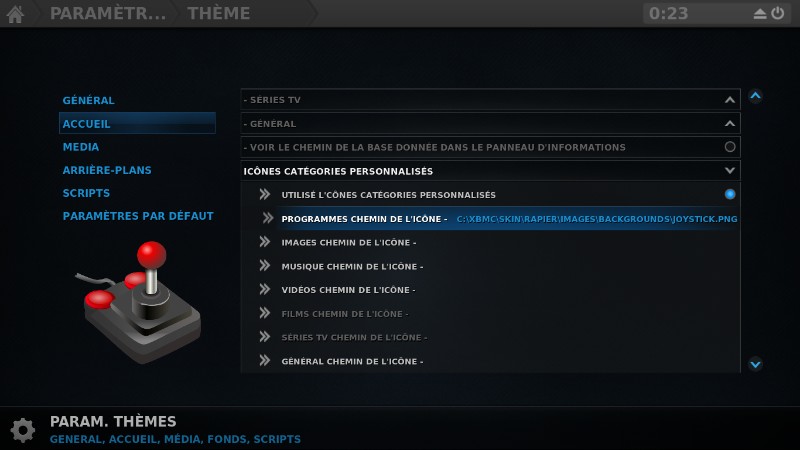Enable voir le chemin de la base donnée option

pyautogui.click(x=730, y=147)
